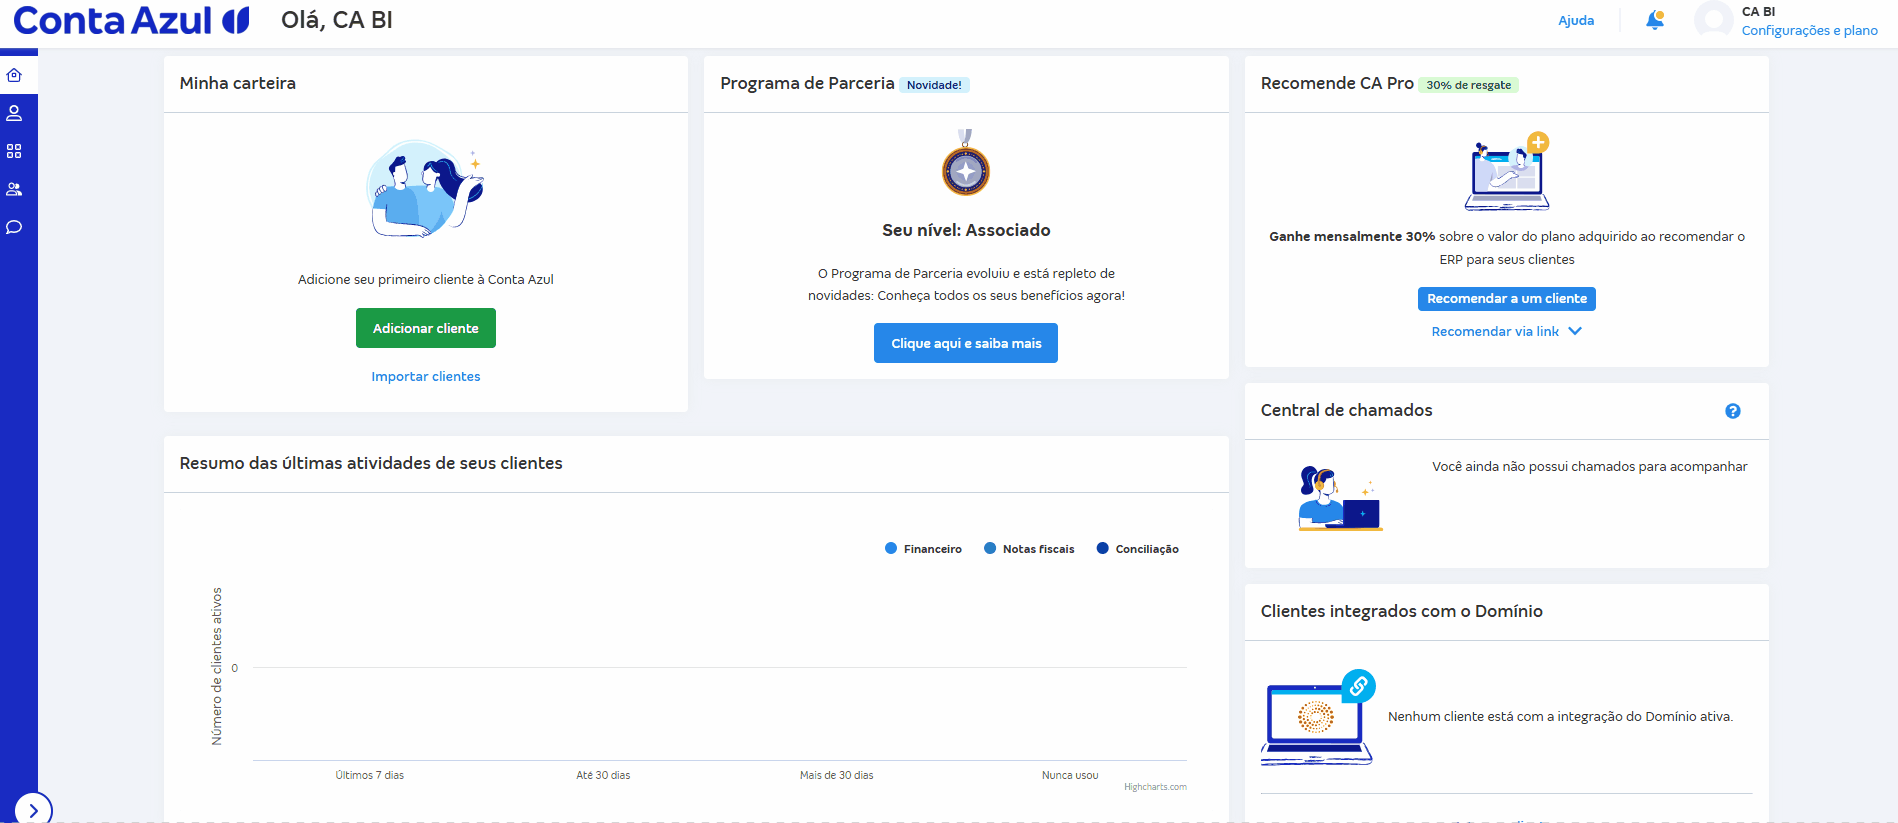The height and width of the screenshot is (823, 1898).
Task: Open Configurações e plano
Action: click(x=1809, y=30)
